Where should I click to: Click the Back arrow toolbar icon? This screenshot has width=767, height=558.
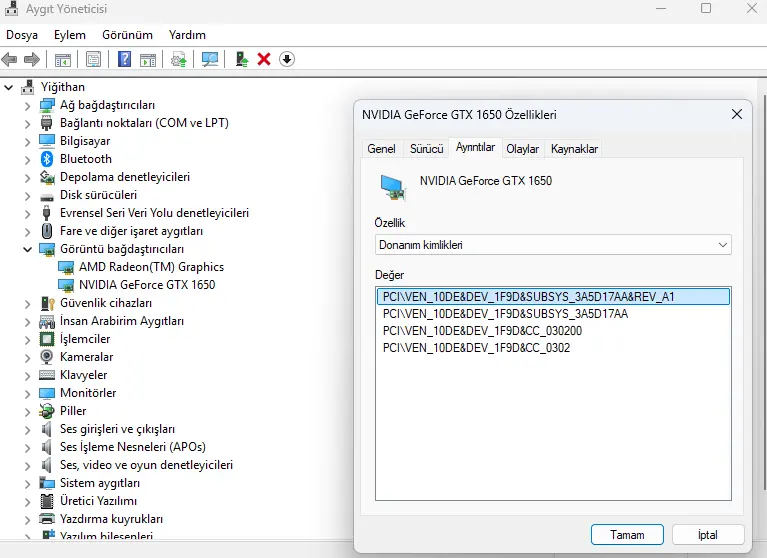tap(9, 60)
